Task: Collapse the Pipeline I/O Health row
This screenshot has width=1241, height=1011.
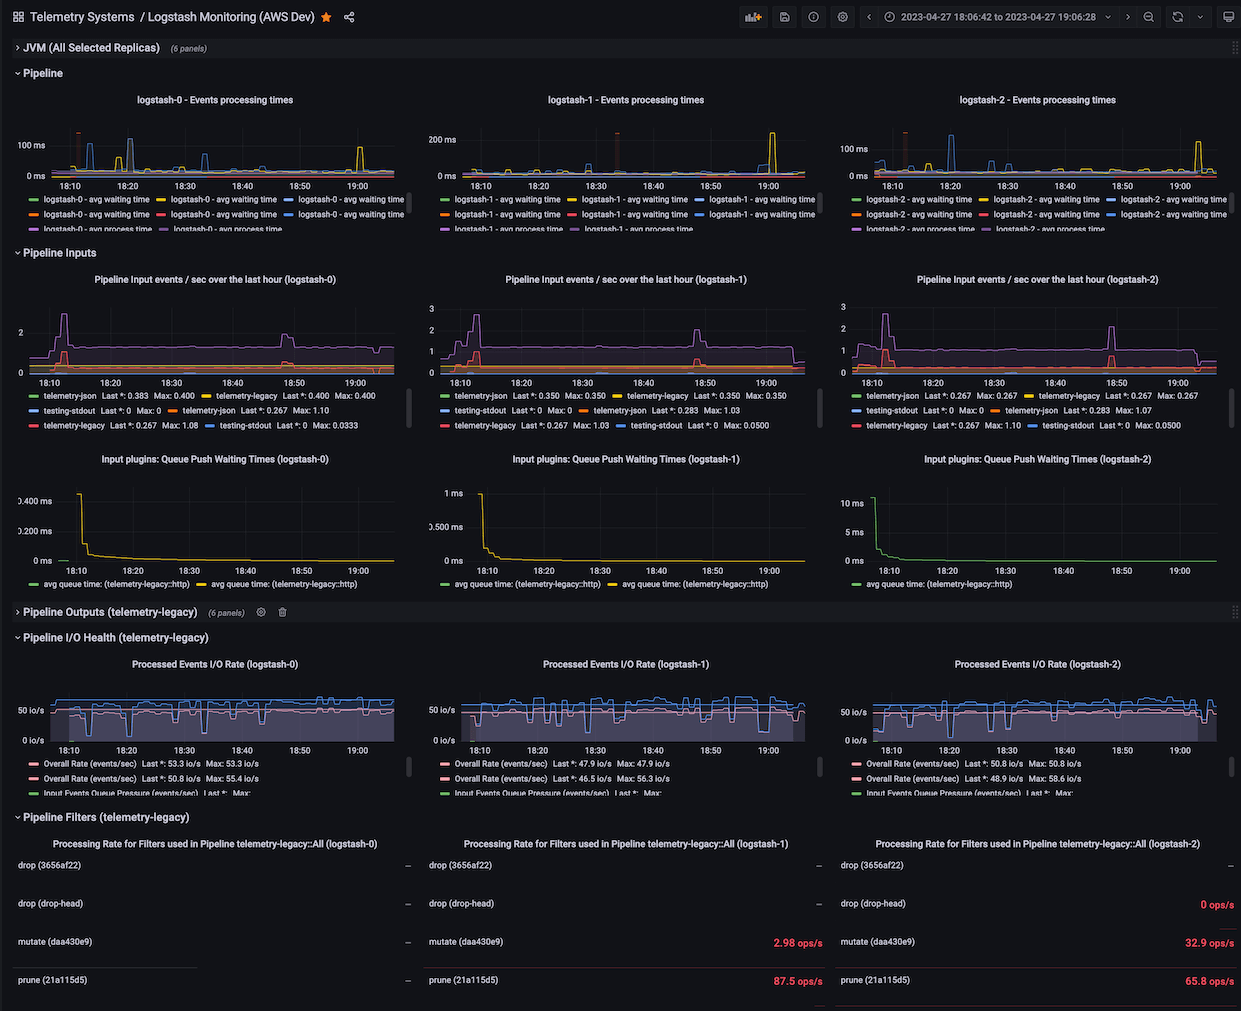Action: [x=113, y=638]
